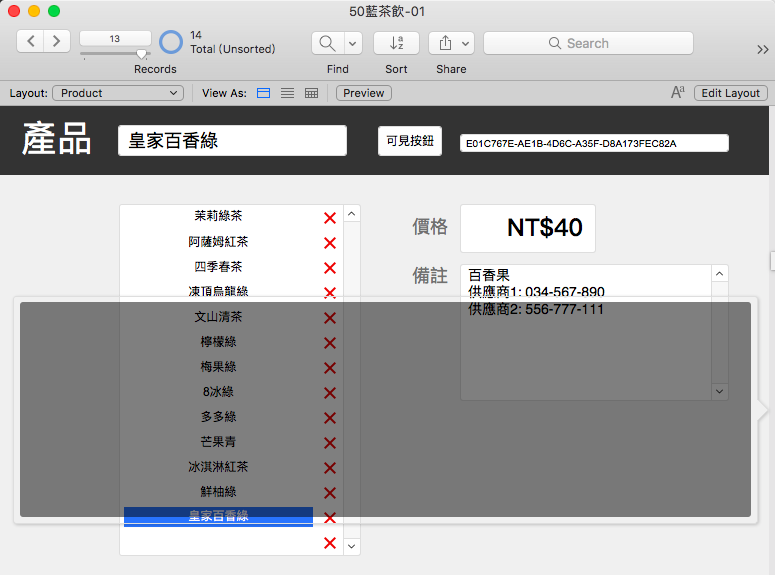This screenshot has height=575, width=775.
Task: Delete the 芒果青 row with red X
Action: 330,443
